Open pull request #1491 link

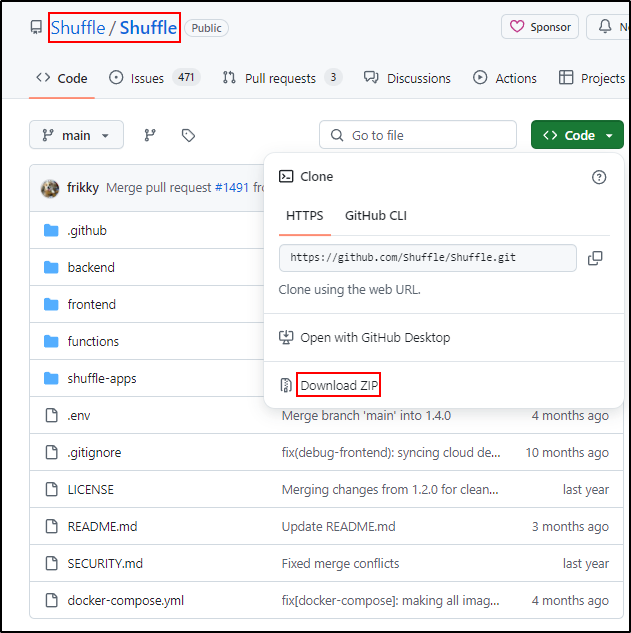coord(232,188)
